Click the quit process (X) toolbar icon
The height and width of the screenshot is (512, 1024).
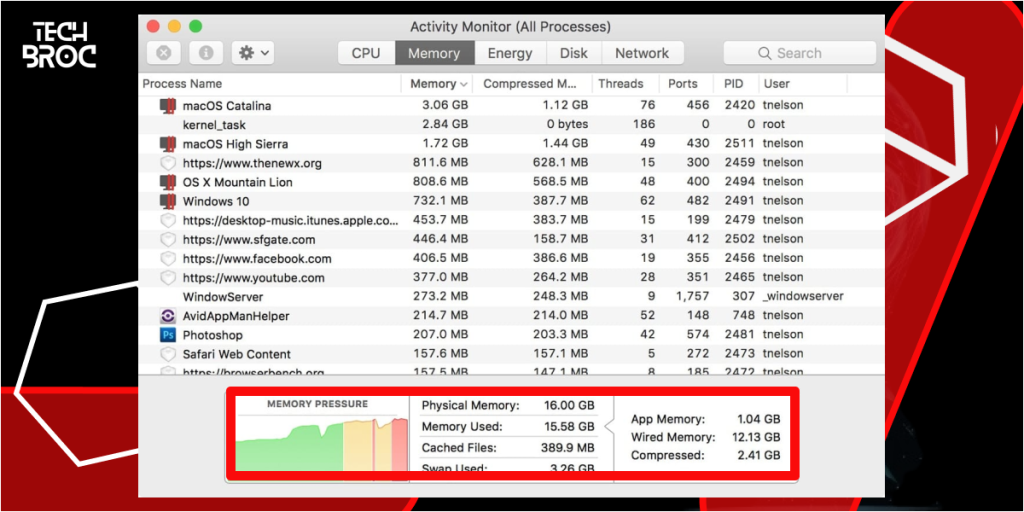click(x=164, y=54)
